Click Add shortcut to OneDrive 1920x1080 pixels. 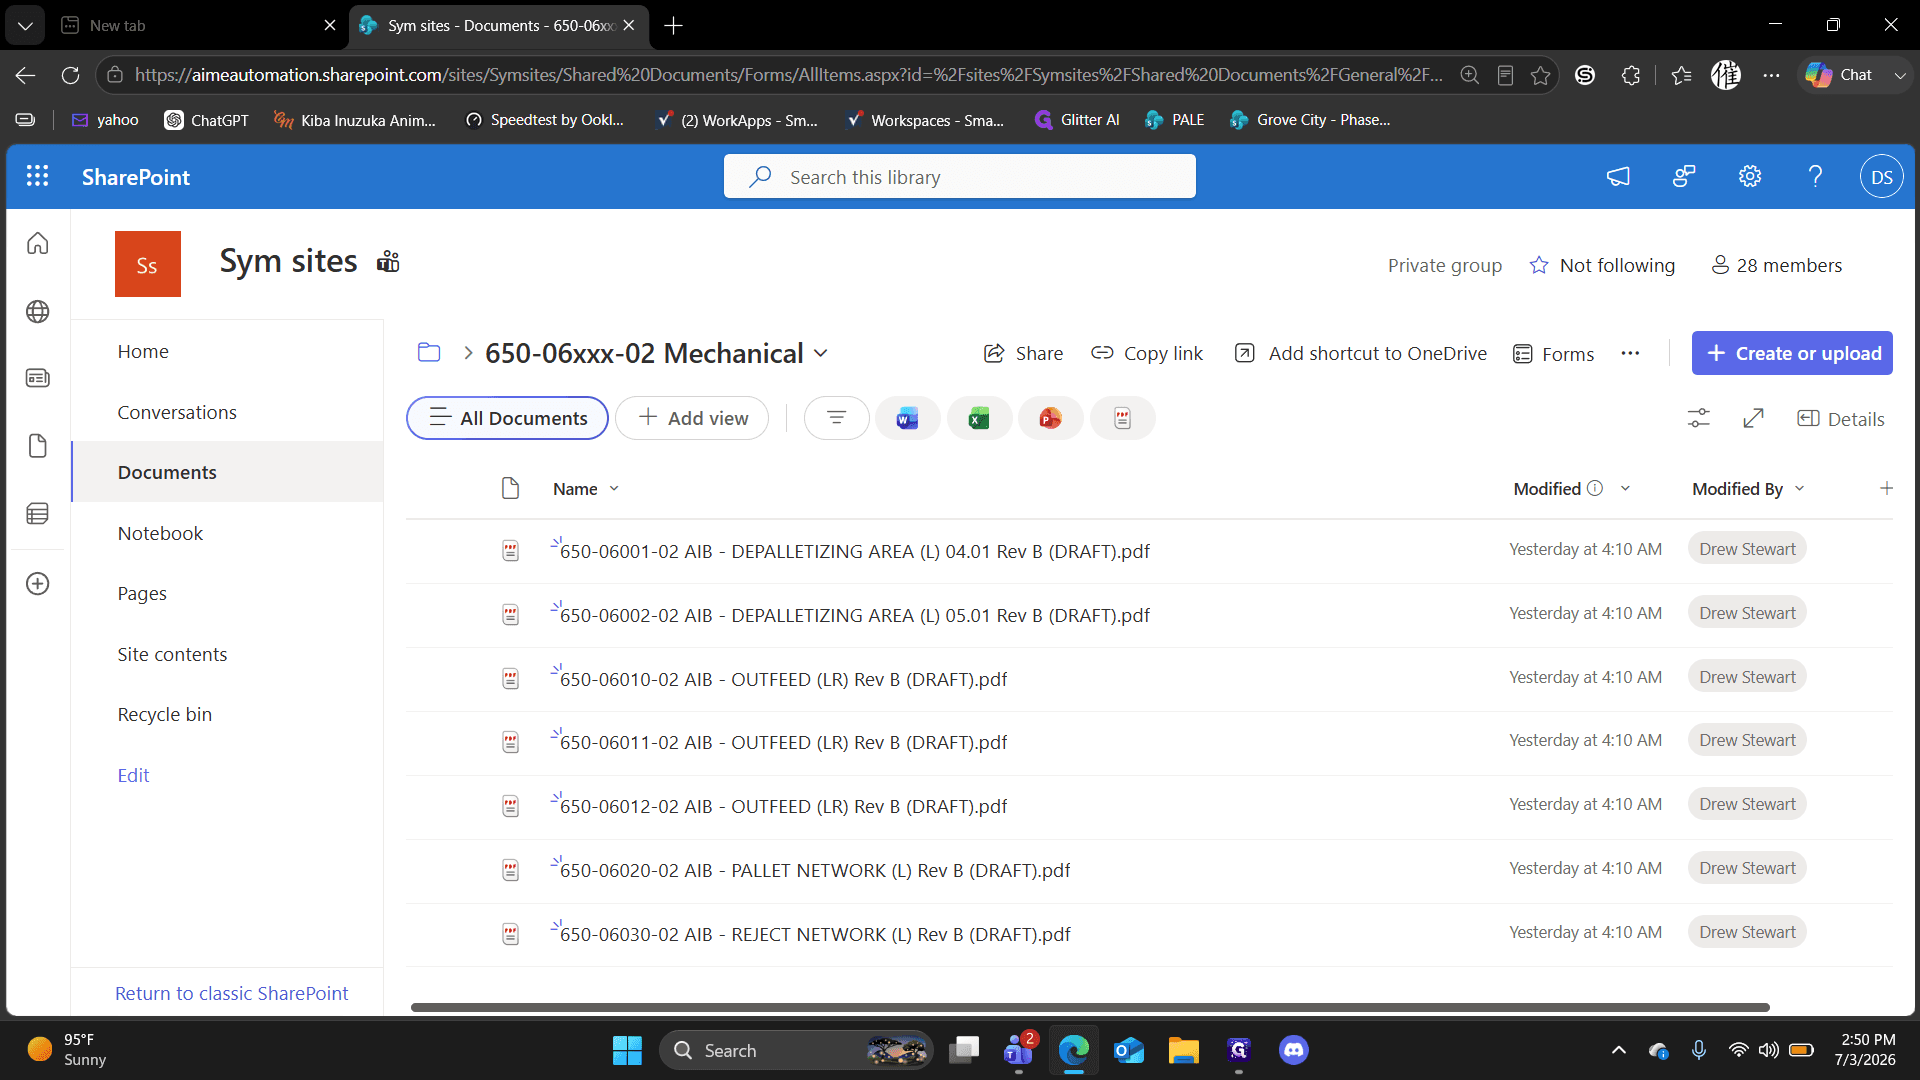tap(1361, 353)
